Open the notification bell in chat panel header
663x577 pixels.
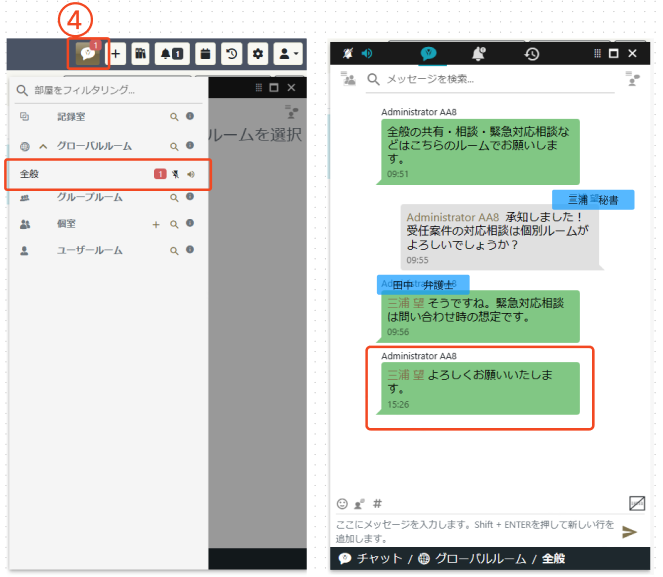478,53
